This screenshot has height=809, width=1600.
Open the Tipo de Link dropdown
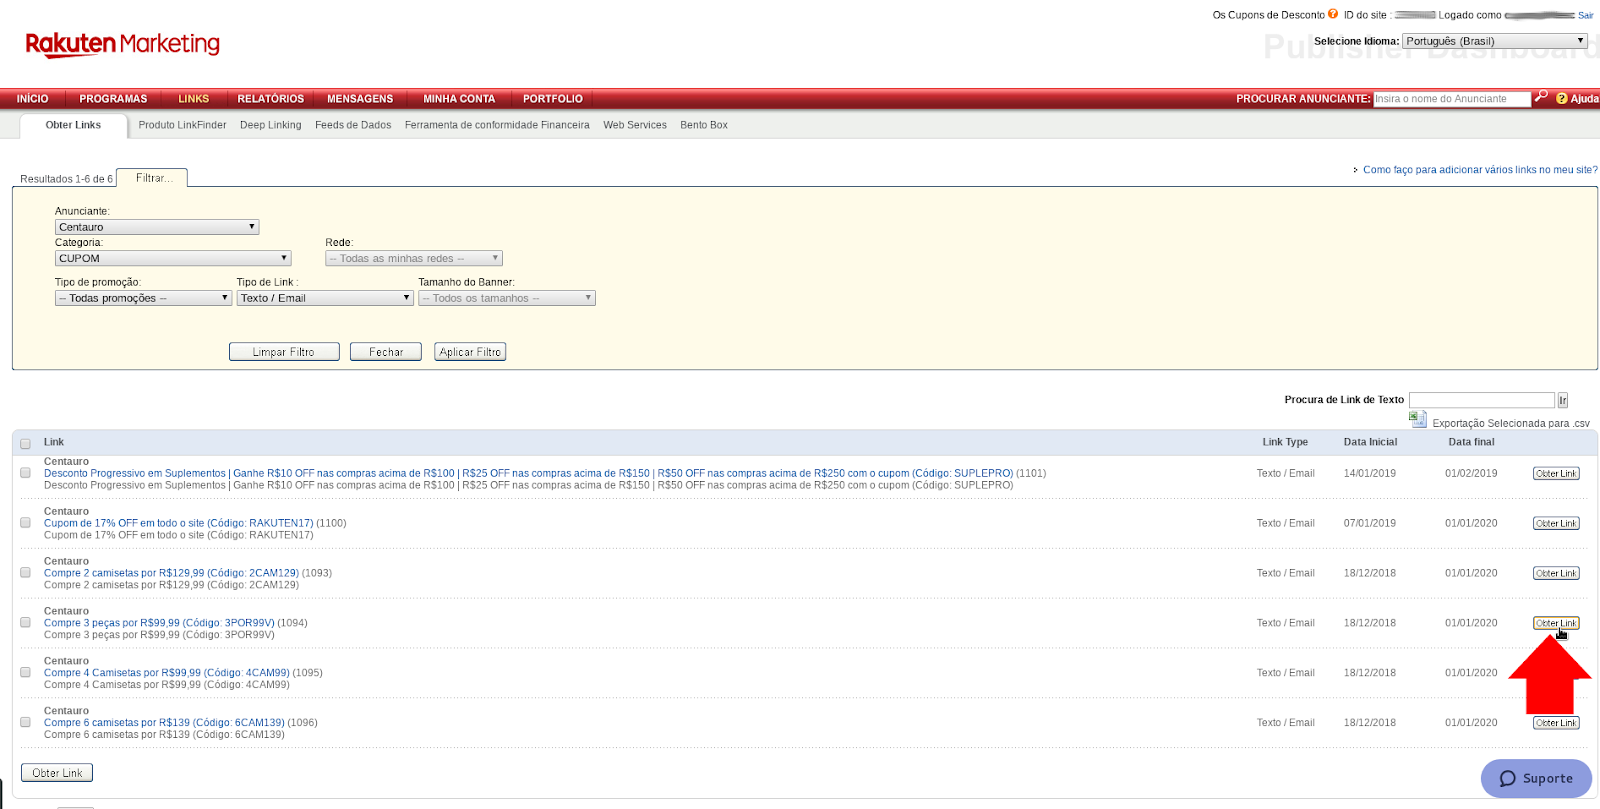coord(325,298)
